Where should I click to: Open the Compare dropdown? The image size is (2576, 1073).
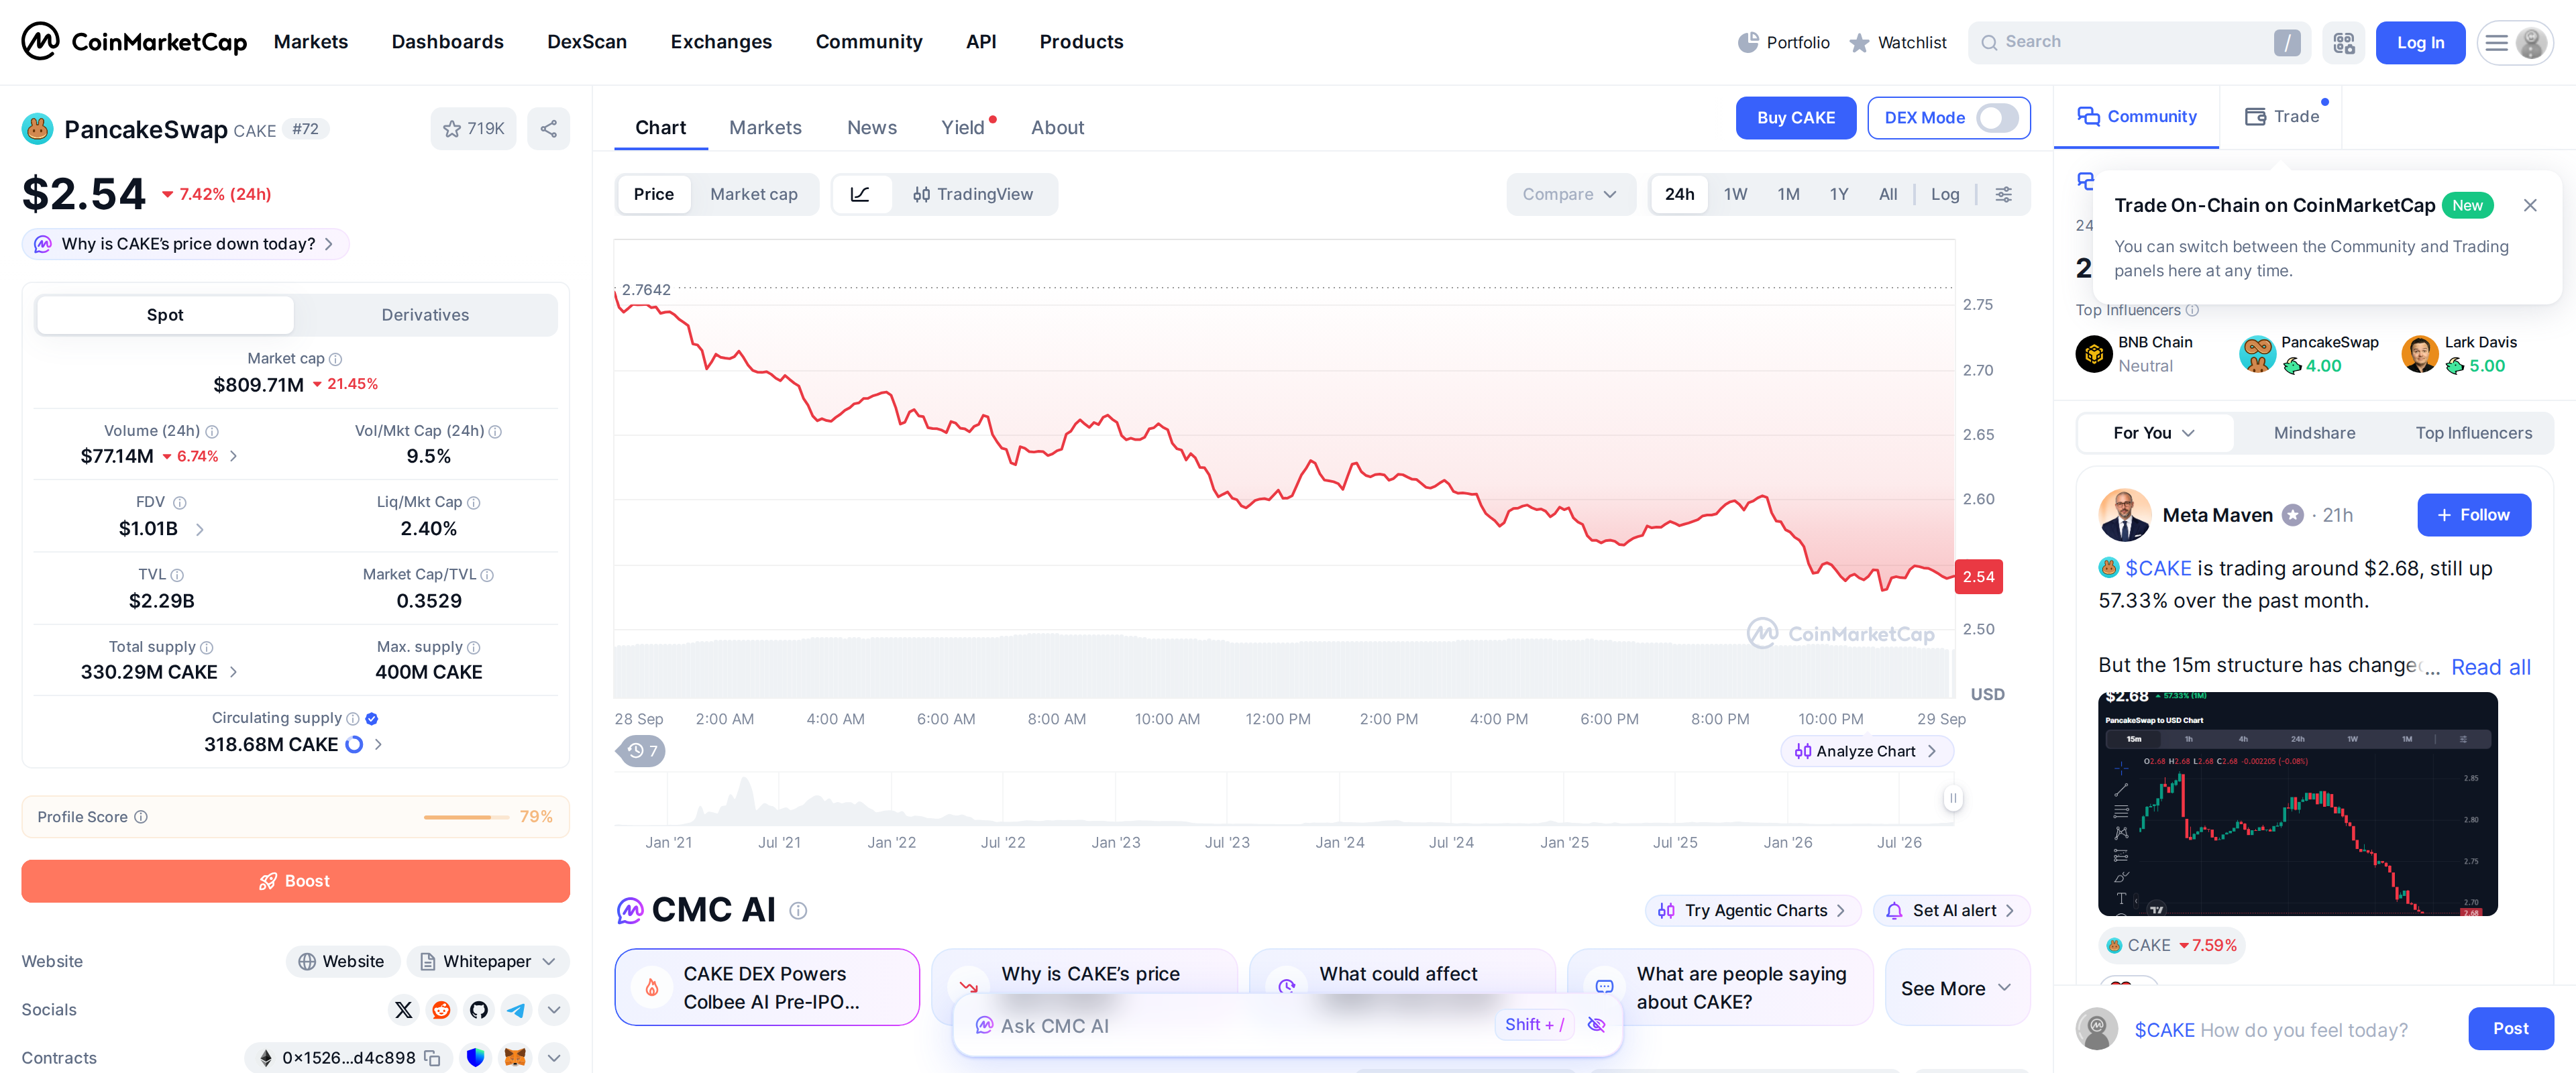(1570, 194)
